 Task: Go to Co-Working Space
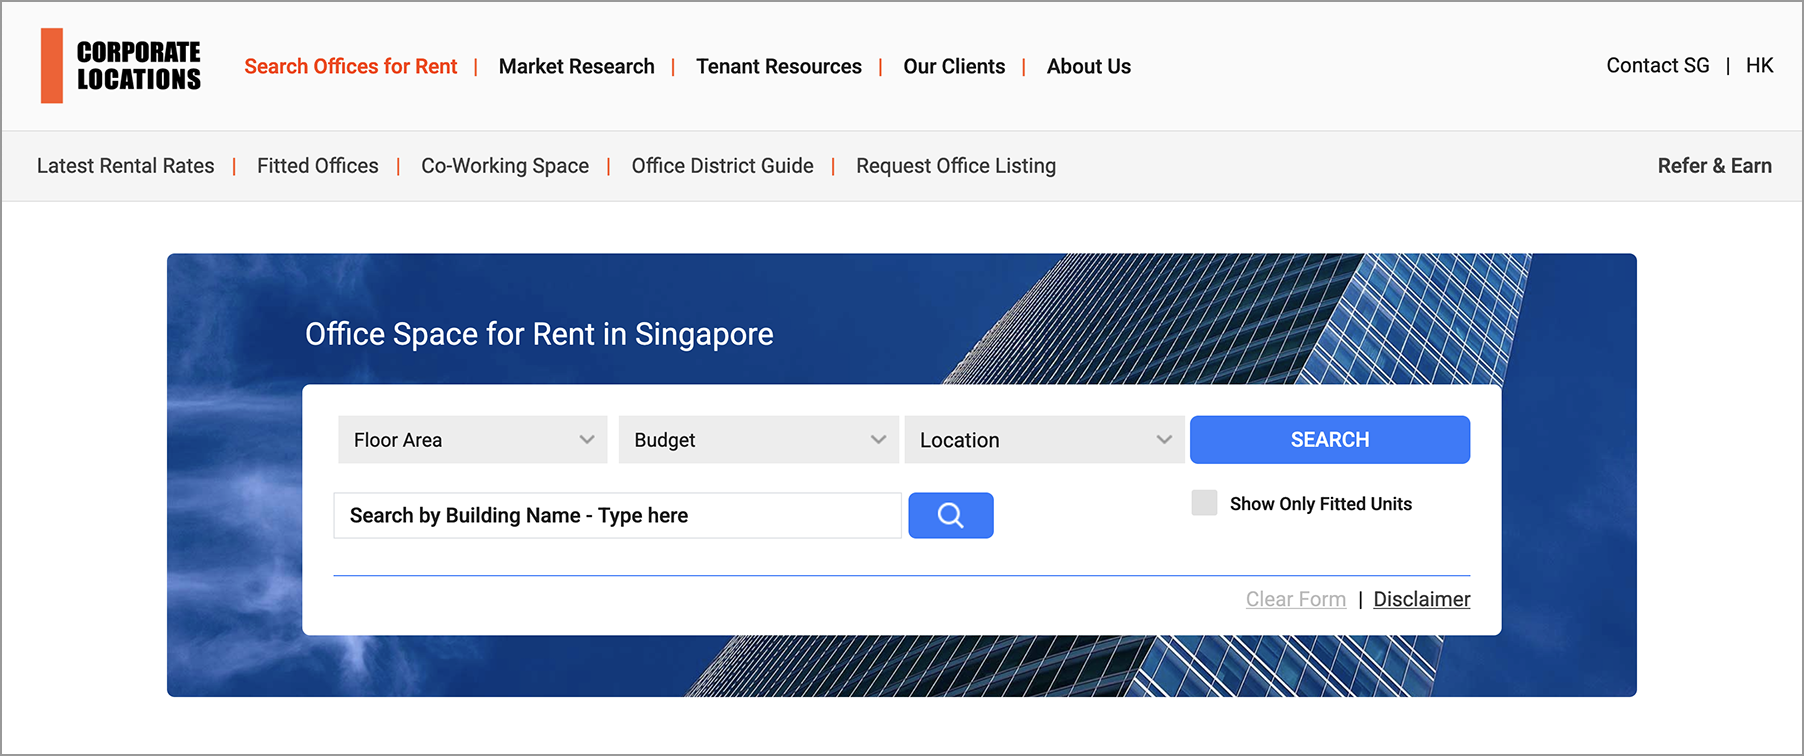505,166
